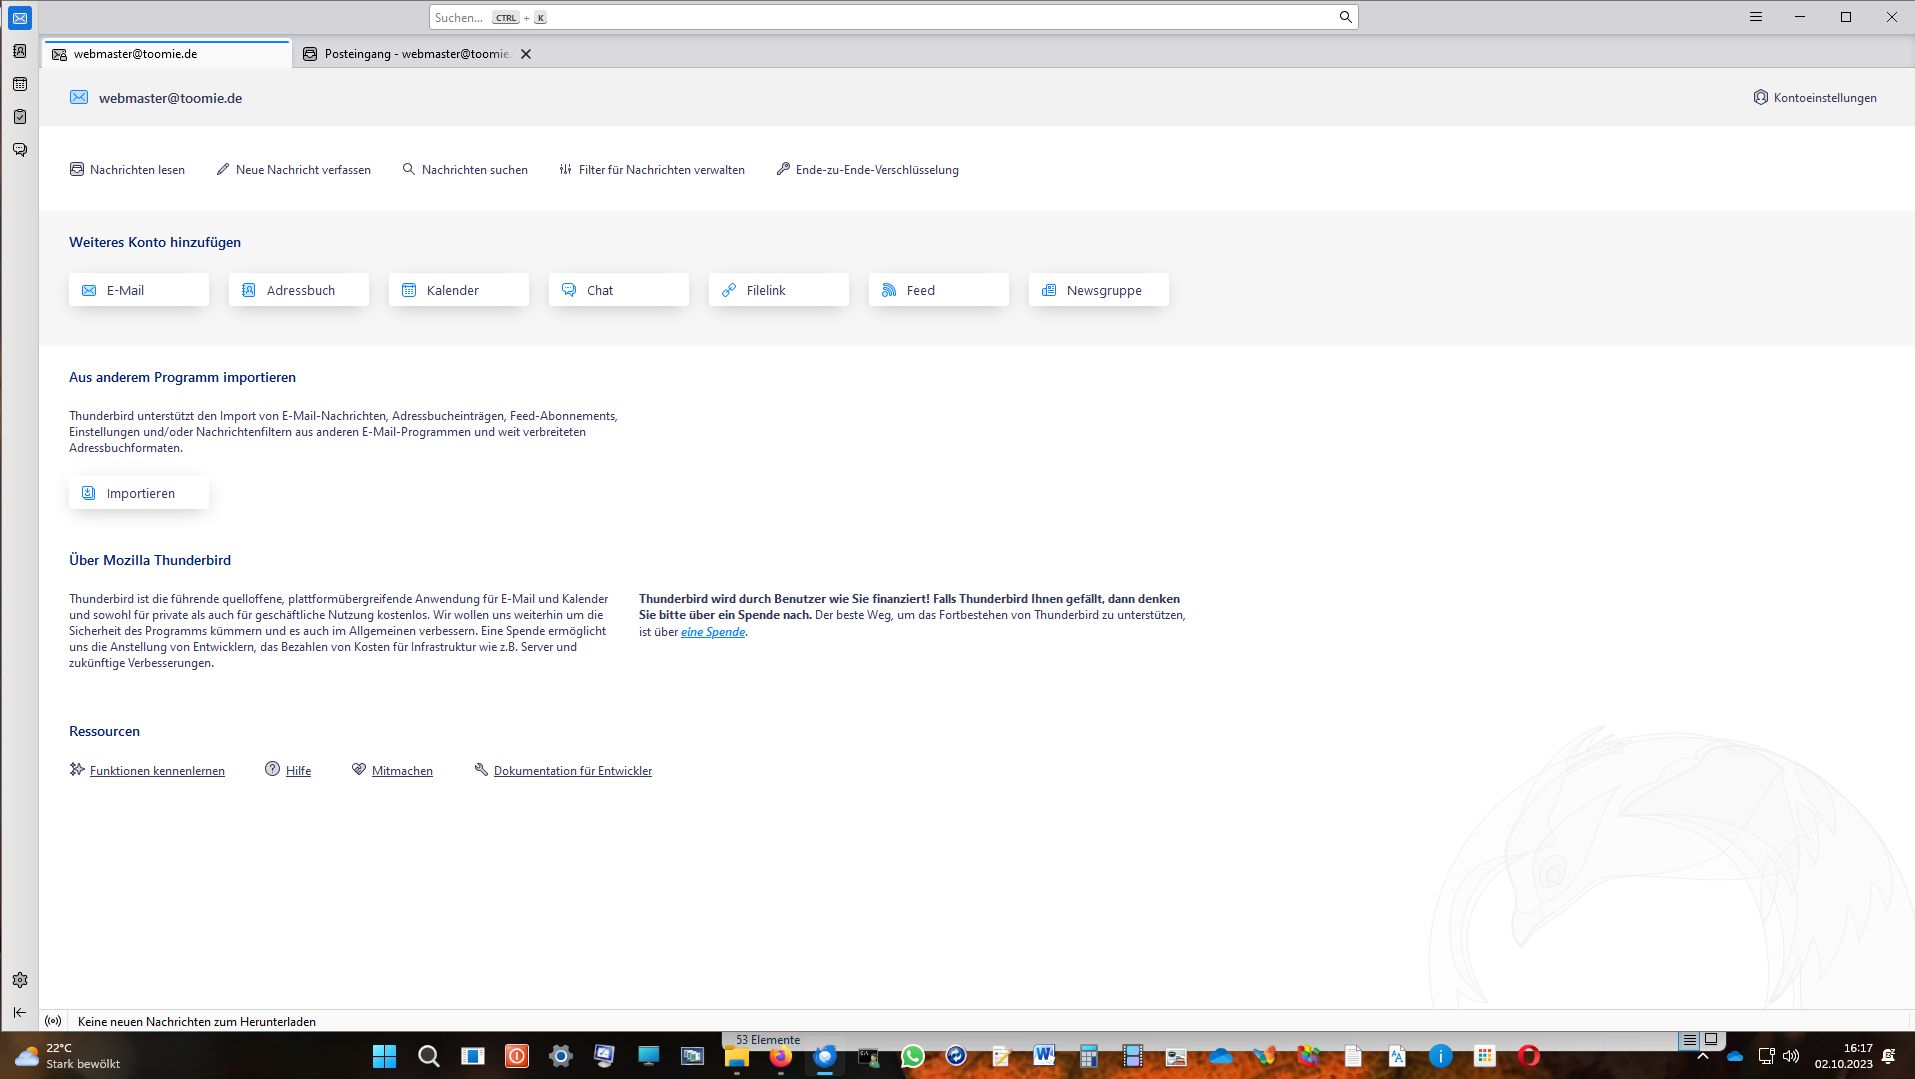Open the film strip video app in taskbar

(x=1132, y=1056)
